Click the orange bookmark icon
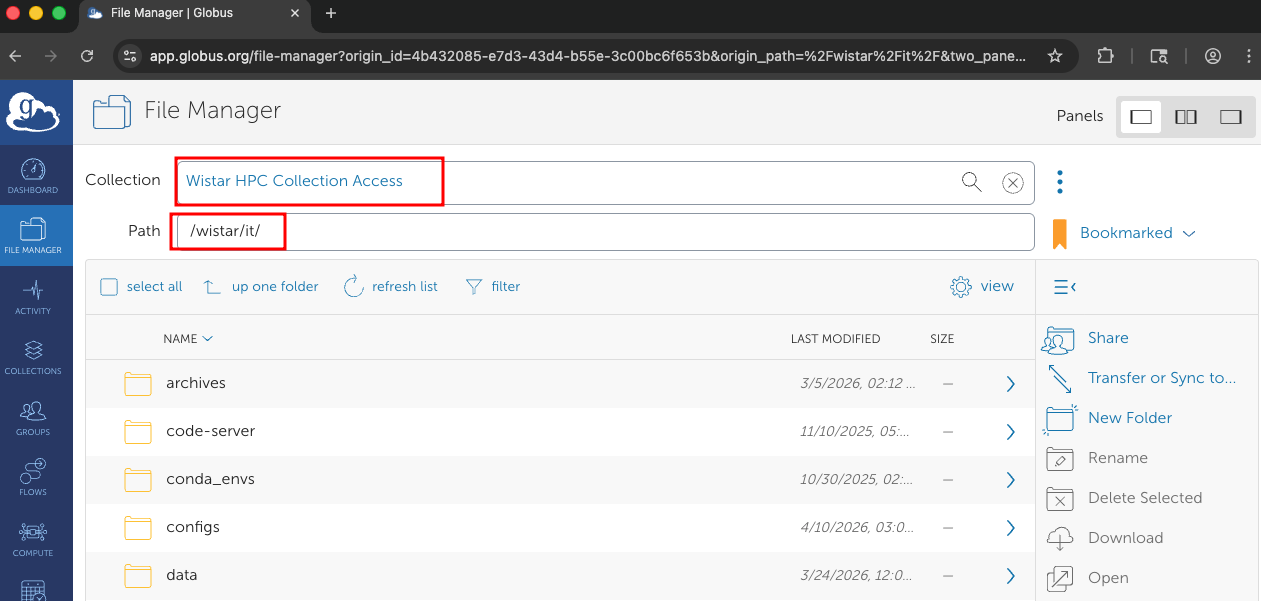1261x601 pixels. [x=1060, y=234]
